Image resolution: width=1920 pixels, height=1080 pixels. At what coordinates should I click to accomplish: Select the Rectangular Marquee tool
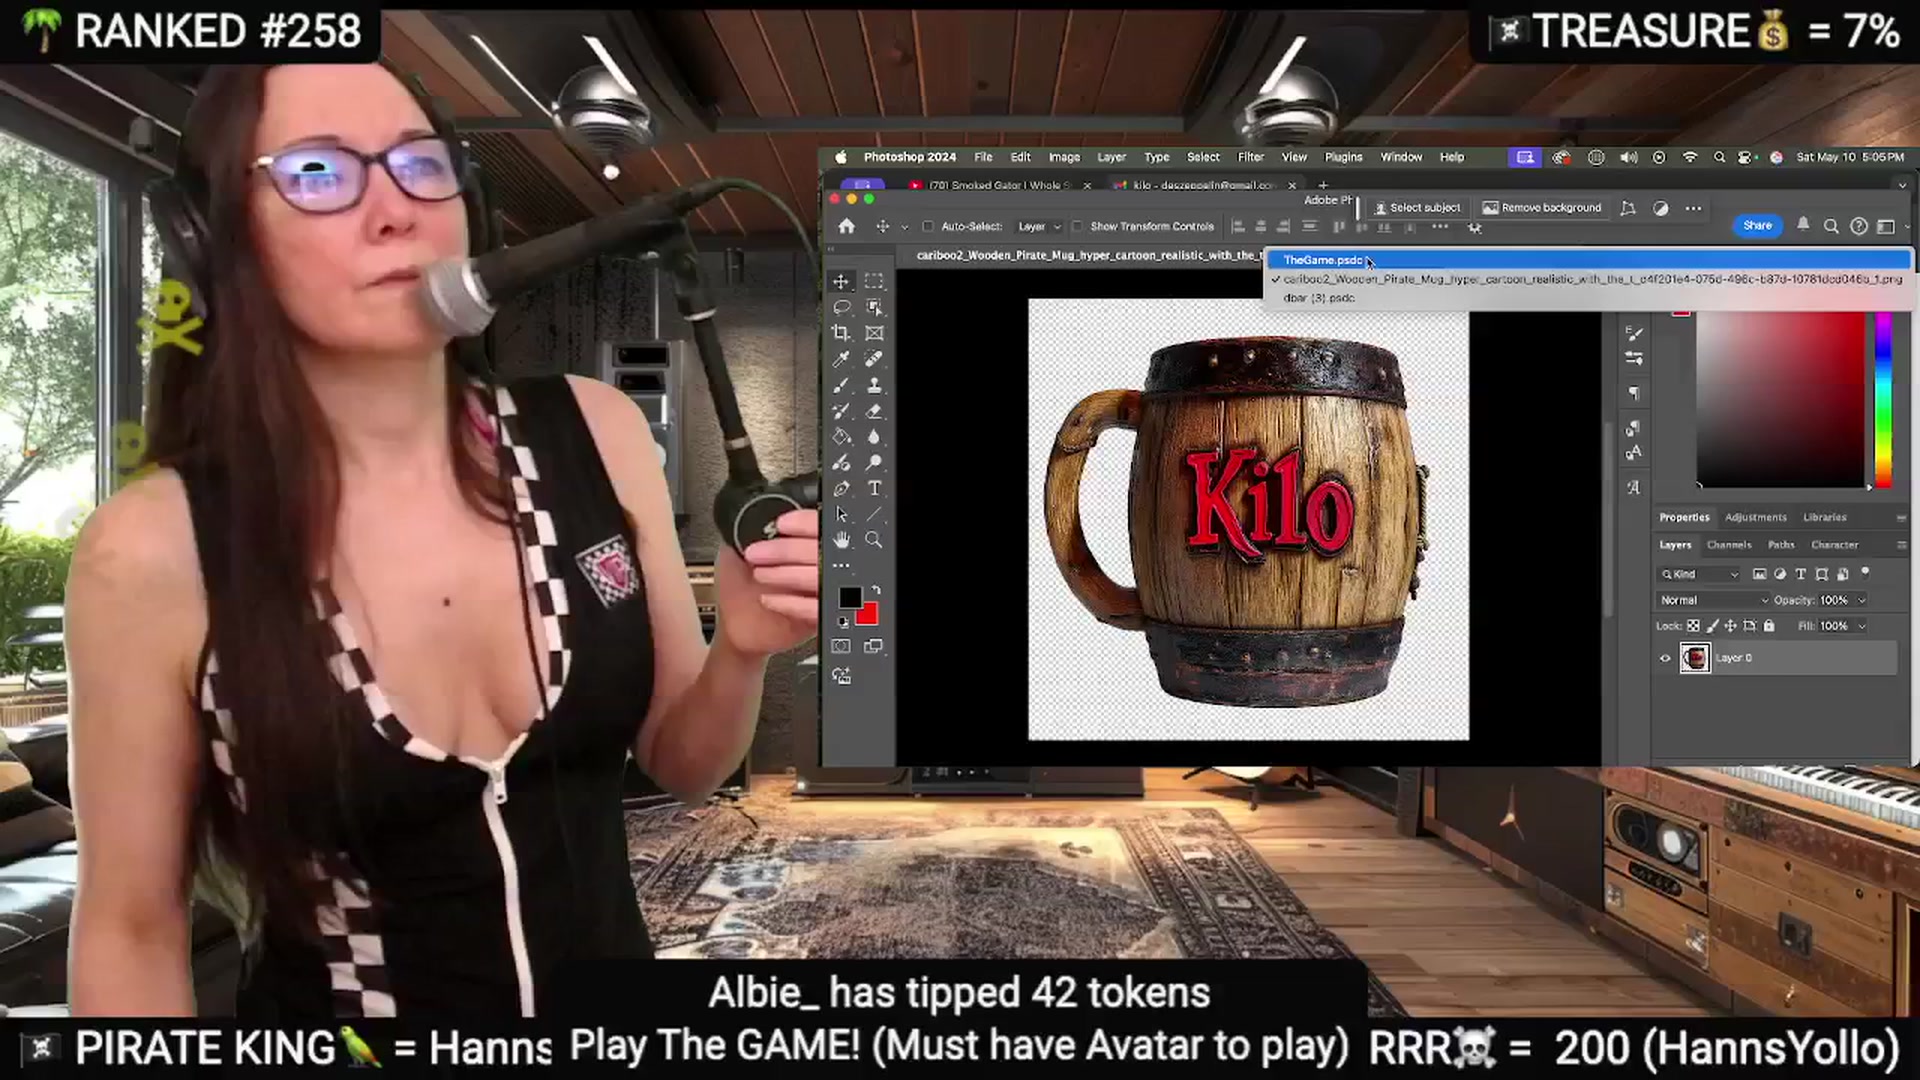point(874,281)
